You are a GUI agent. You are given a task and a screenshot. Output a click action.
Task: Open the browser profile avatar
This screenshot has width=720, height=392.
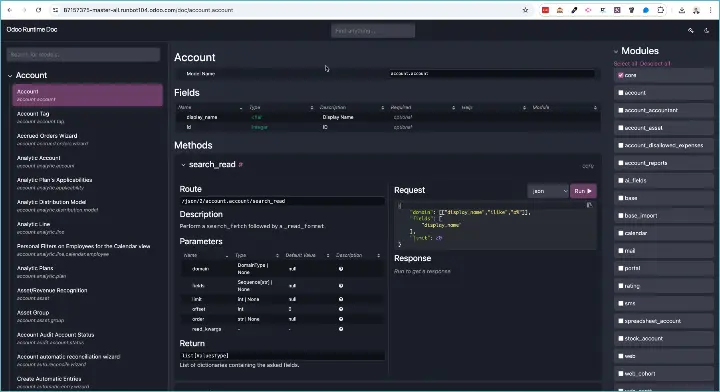(696, 10)
